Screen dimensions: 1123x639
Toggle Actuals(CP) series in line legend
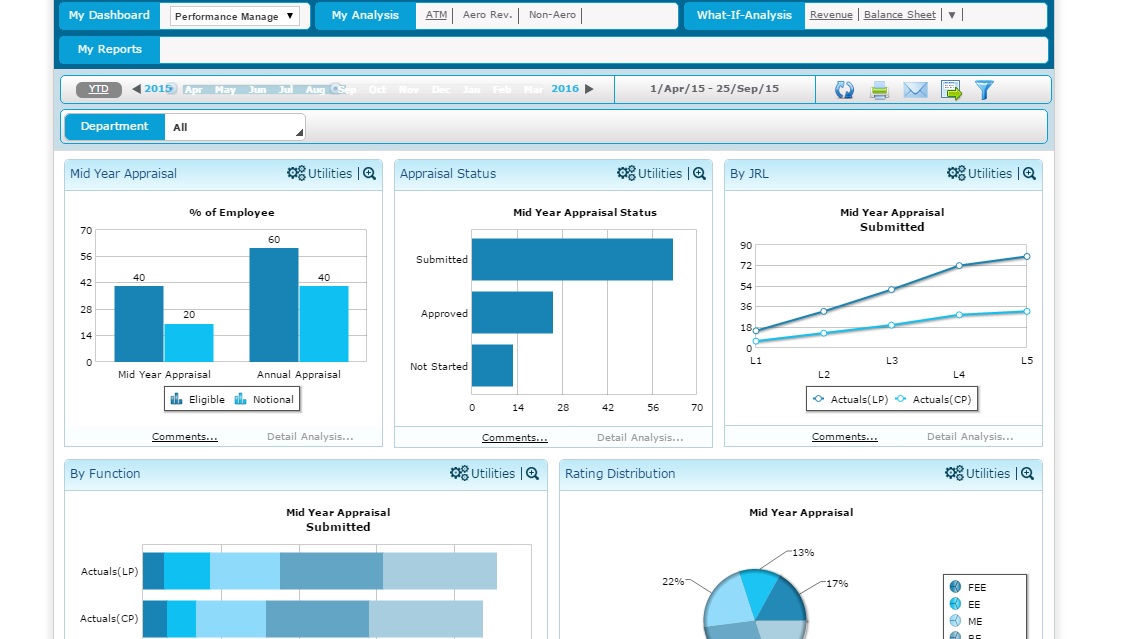tap(933, 399)
